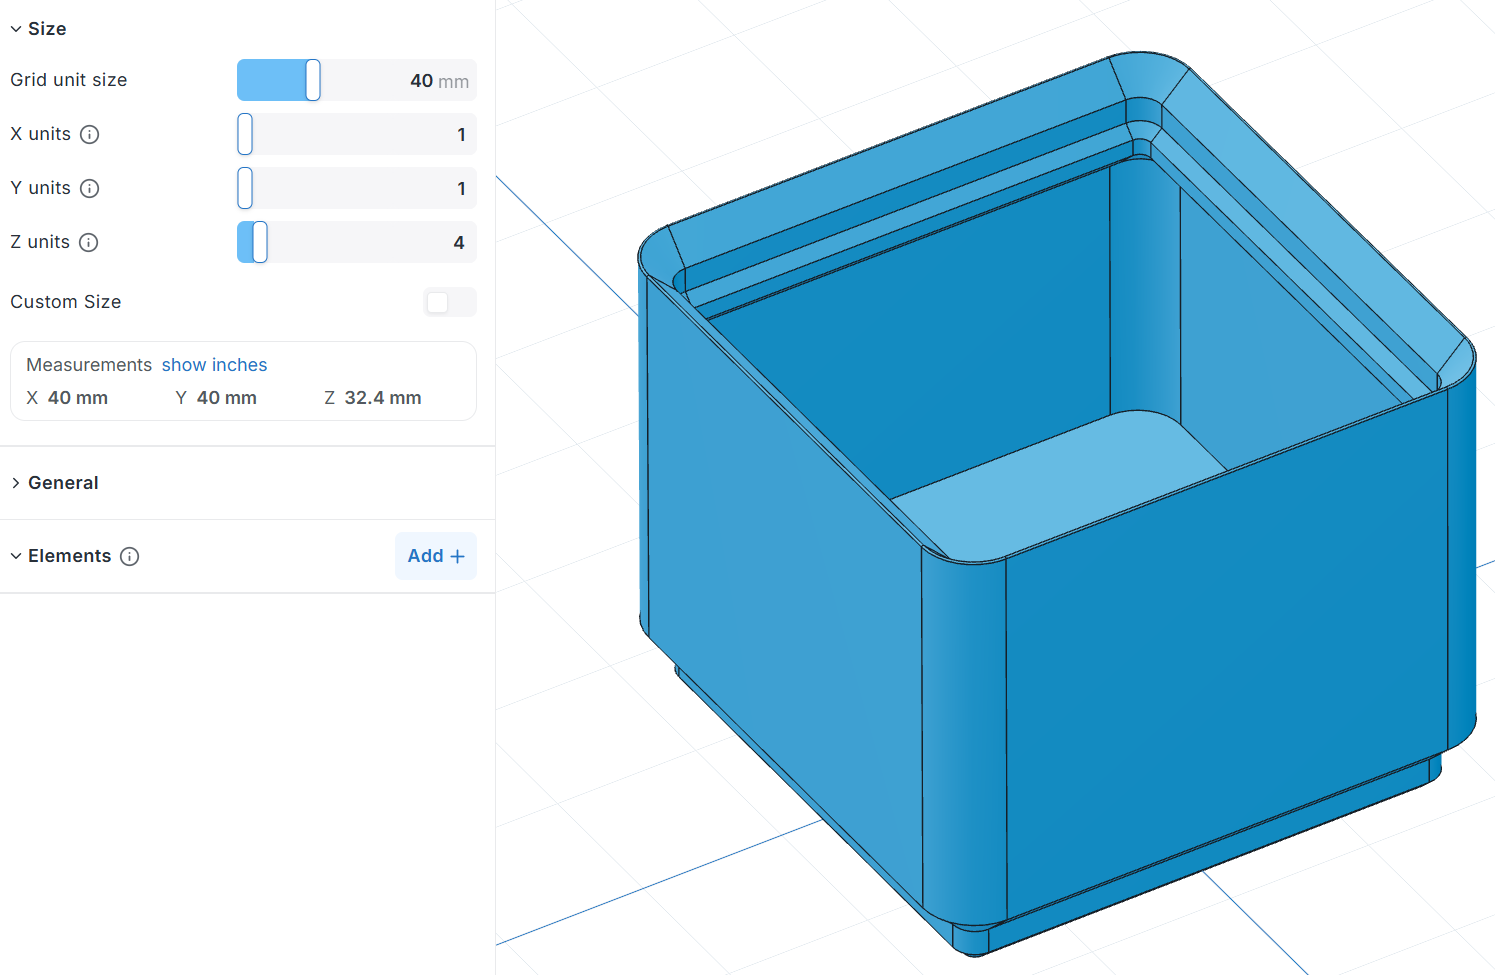Viewport: 1495px width, 975px height.
Task: Click the X 40 mm measurement
Action: click(x=67, y=398)
